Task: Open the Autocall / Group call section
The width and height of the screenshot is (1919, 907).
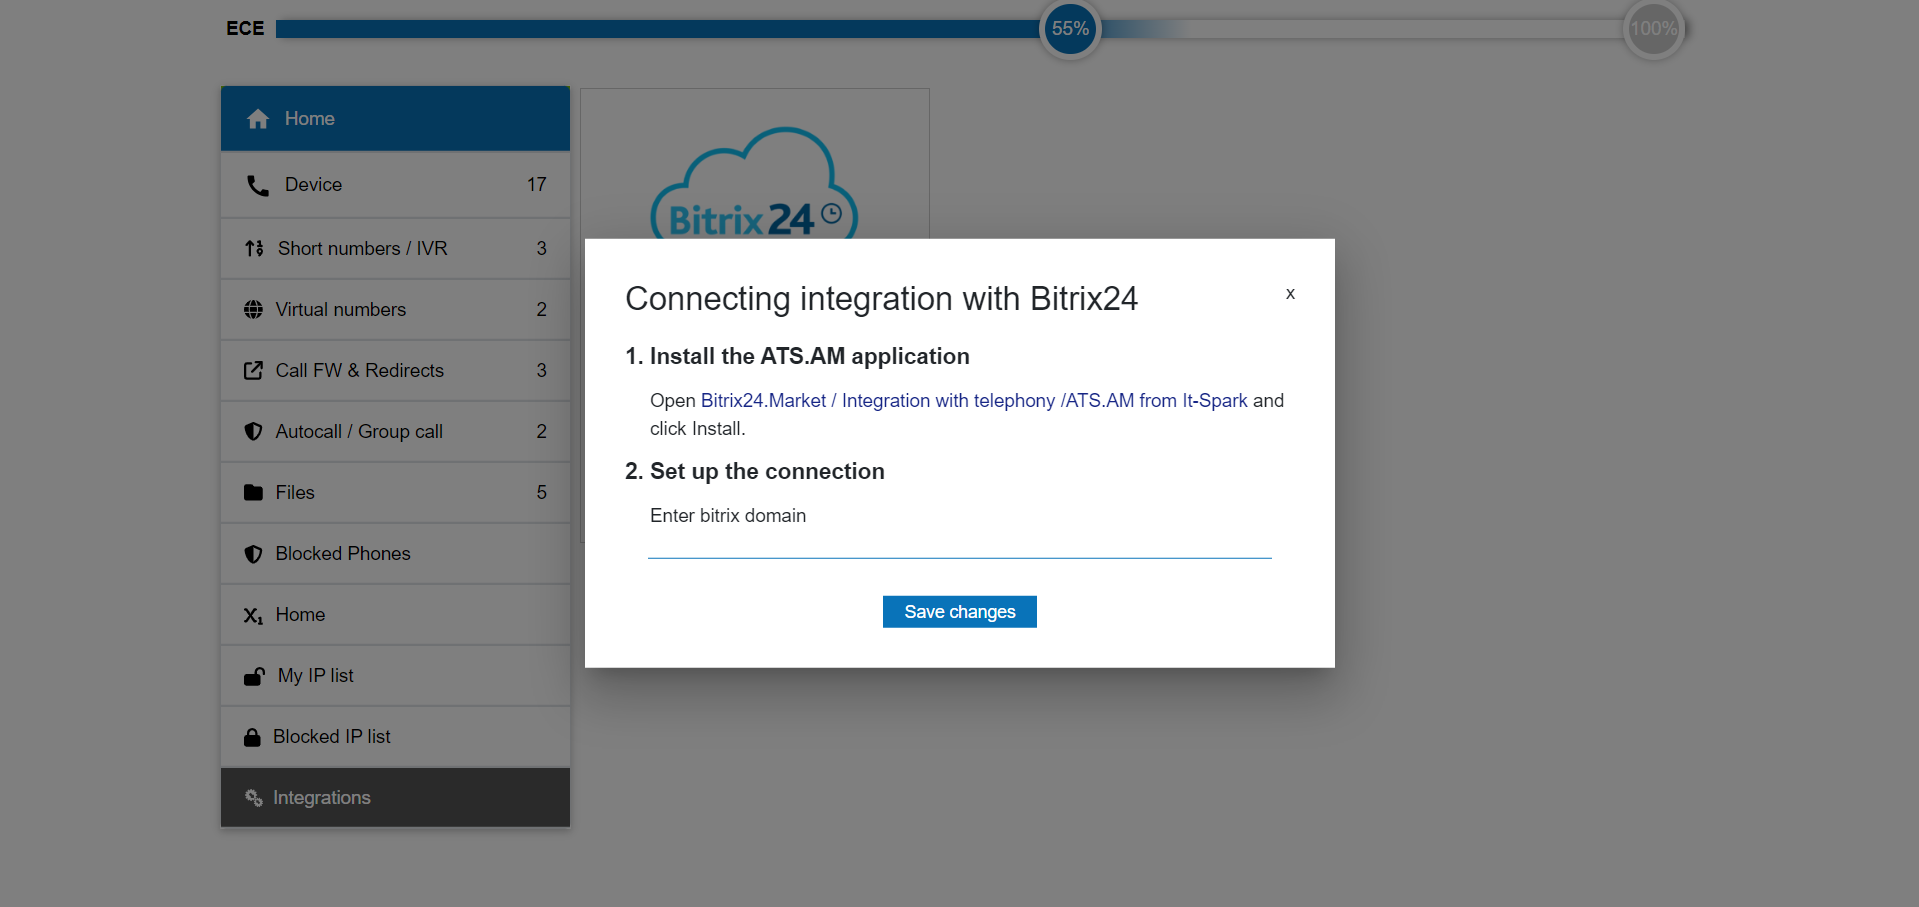Action: tap(359, 431)
